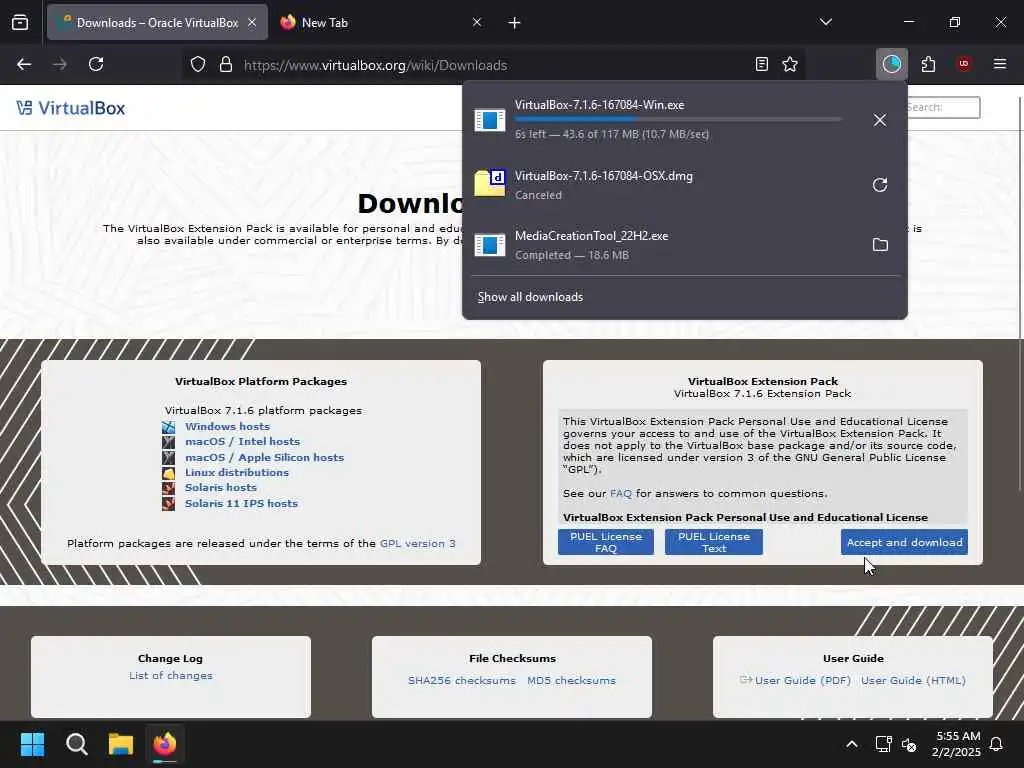Image resolution: width=1024 pixels, height=768 pixels.
Task: Close the New Tab tab
Action: click(477, 22)
